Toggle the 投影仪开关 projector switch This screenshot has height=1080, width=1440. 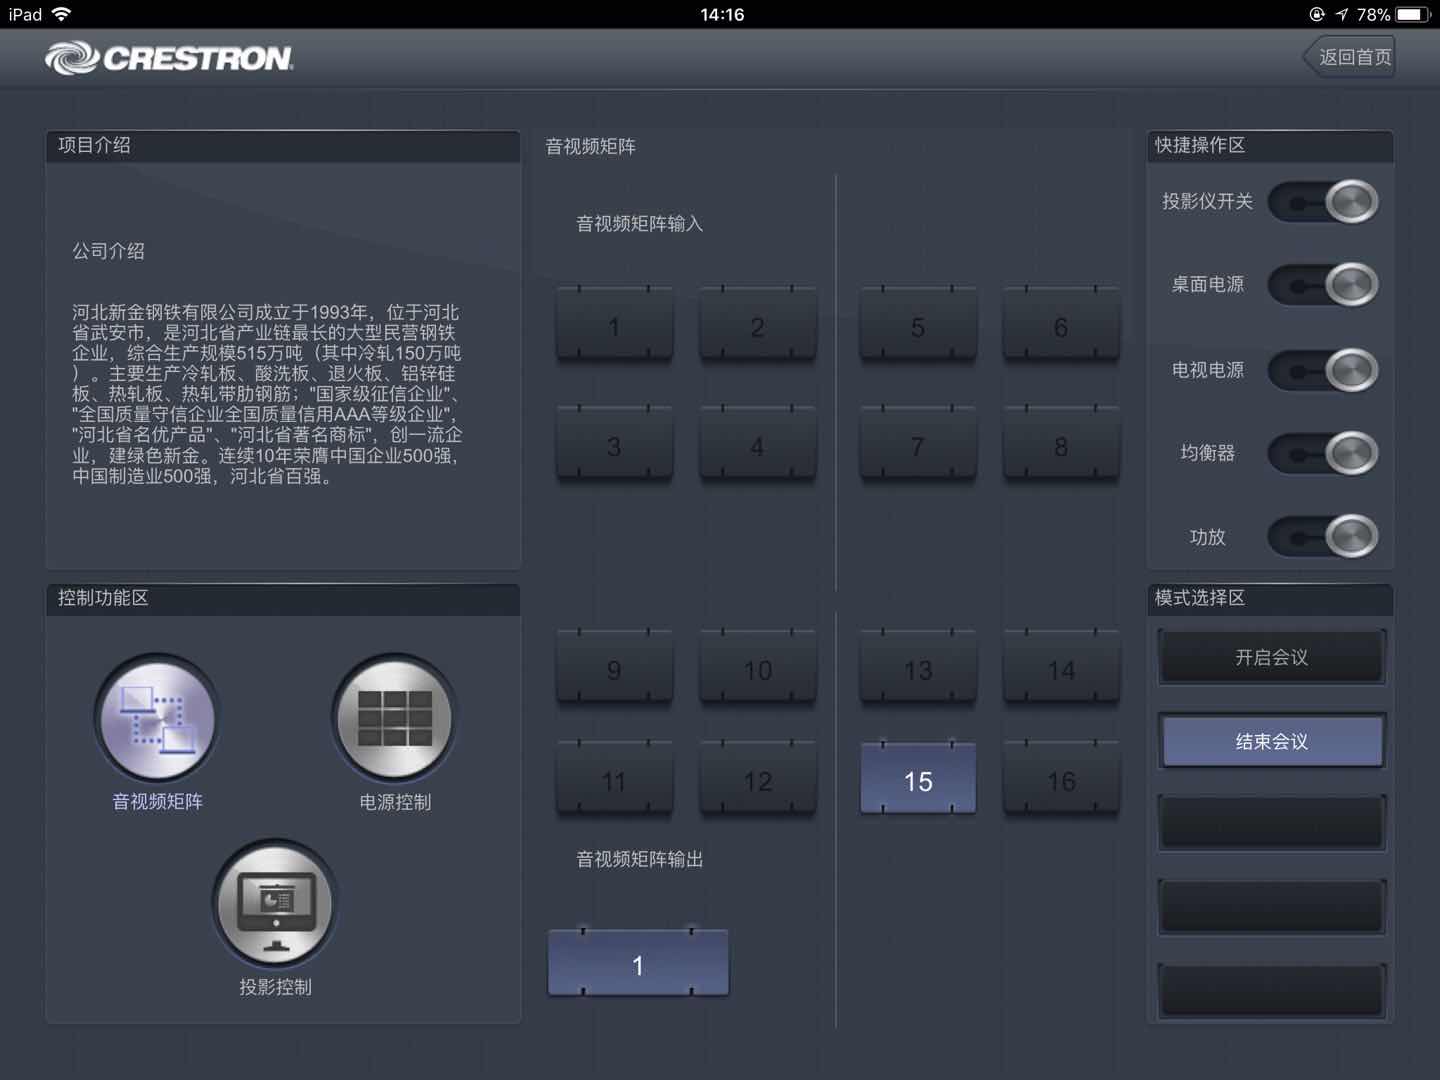tap(1323, 202)
